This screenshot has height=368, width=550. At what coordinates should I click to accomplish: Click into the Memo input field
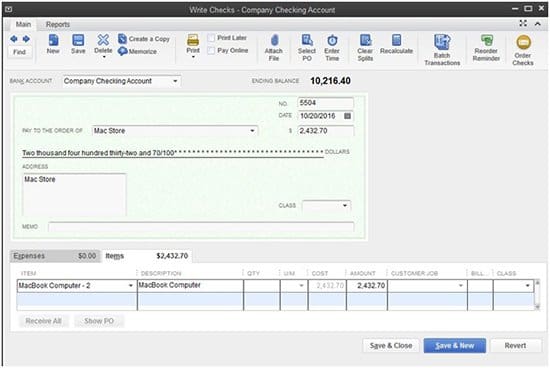click(201, 227)
